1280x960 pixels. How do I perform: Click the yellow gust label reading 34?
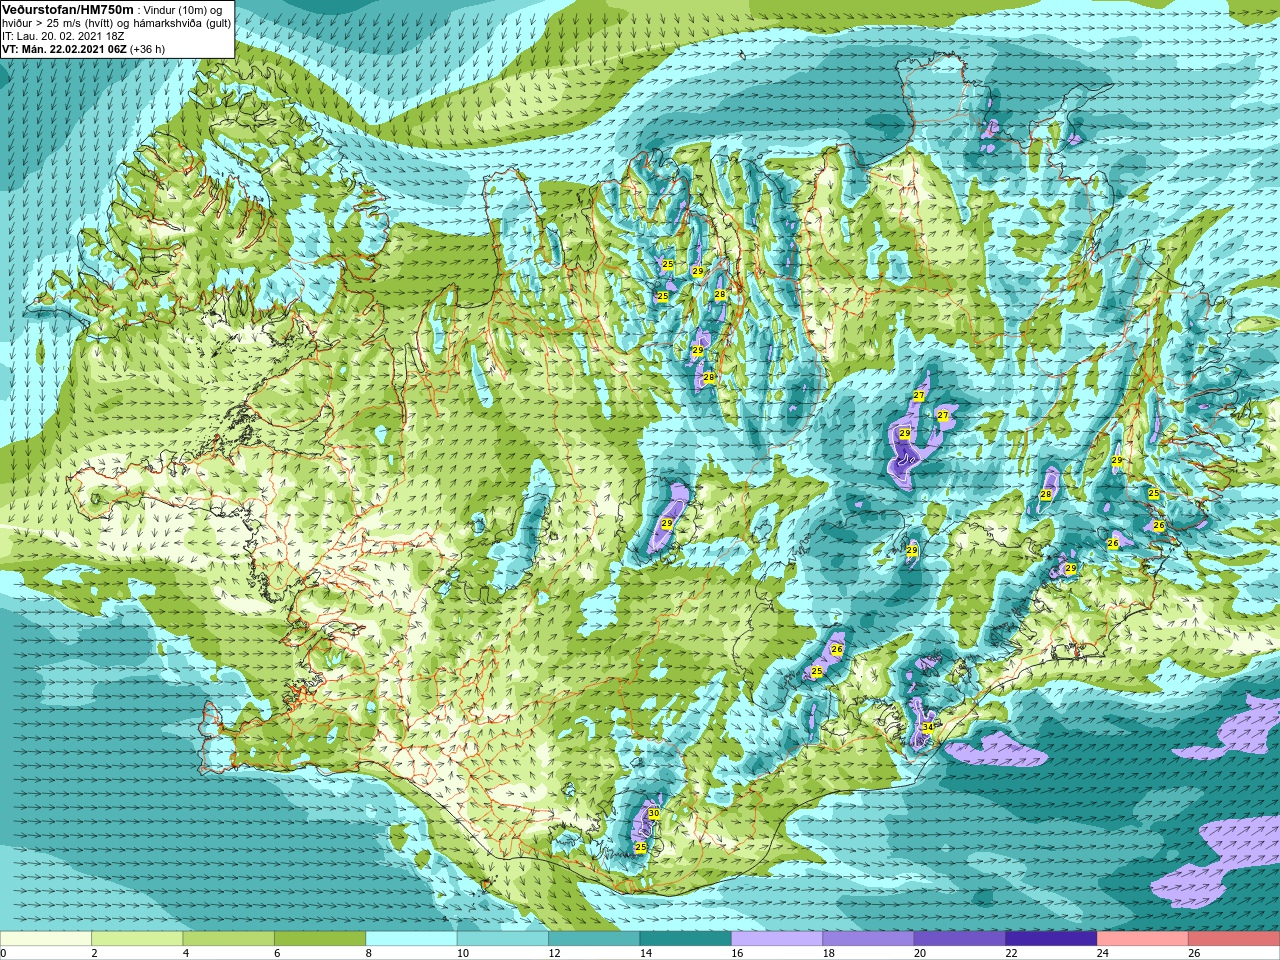click(x=928, y=727)
